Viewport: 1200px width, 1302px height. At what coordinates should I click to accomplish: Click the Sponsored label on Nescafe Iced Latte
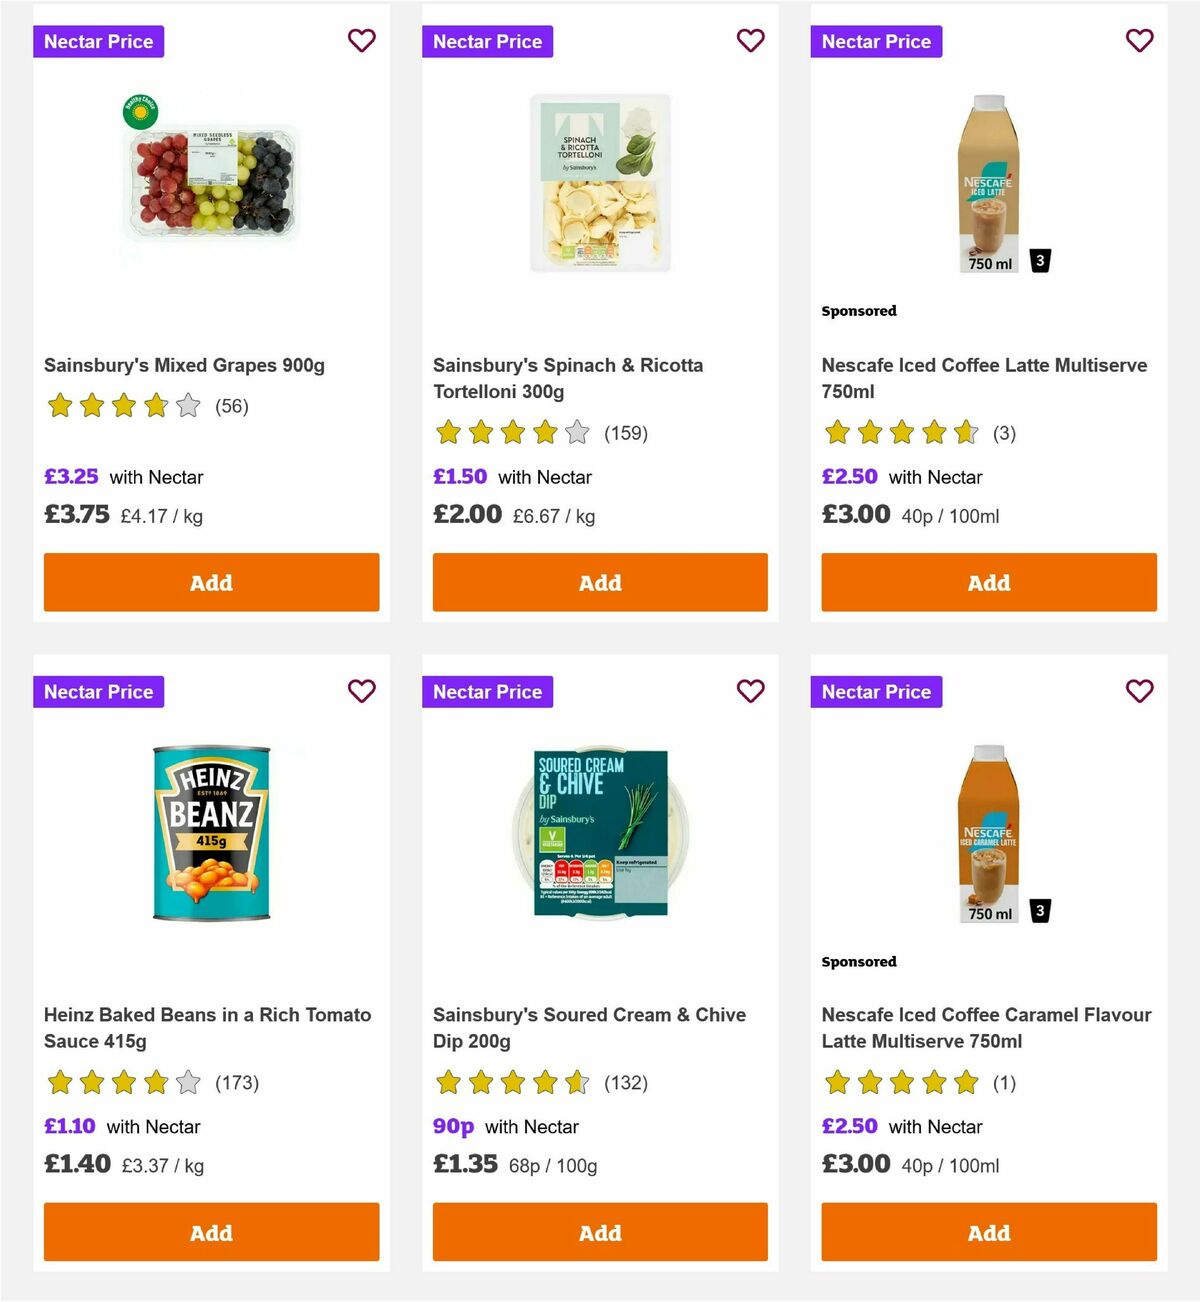coord(858,310)
